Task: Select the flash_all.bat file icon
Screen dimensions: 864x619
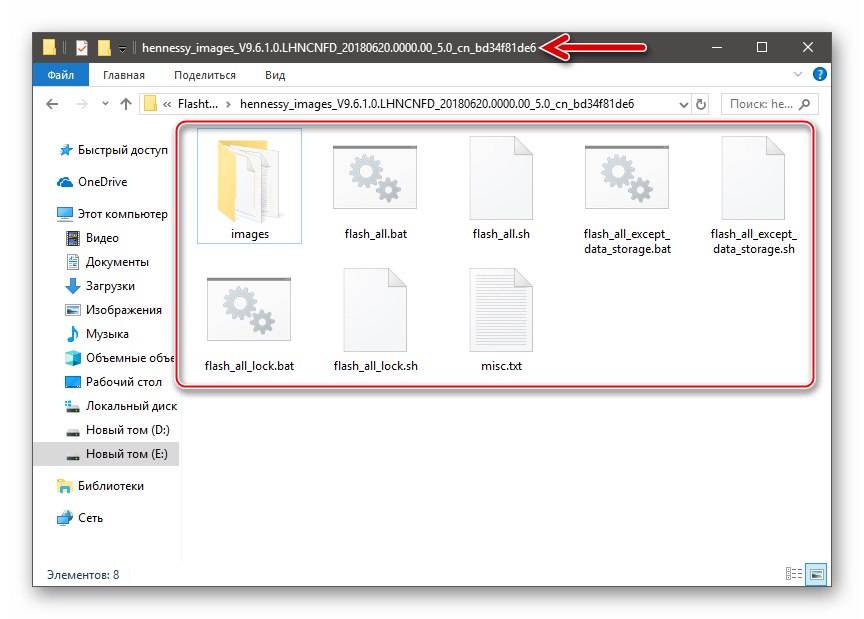Action: [375, 177]
